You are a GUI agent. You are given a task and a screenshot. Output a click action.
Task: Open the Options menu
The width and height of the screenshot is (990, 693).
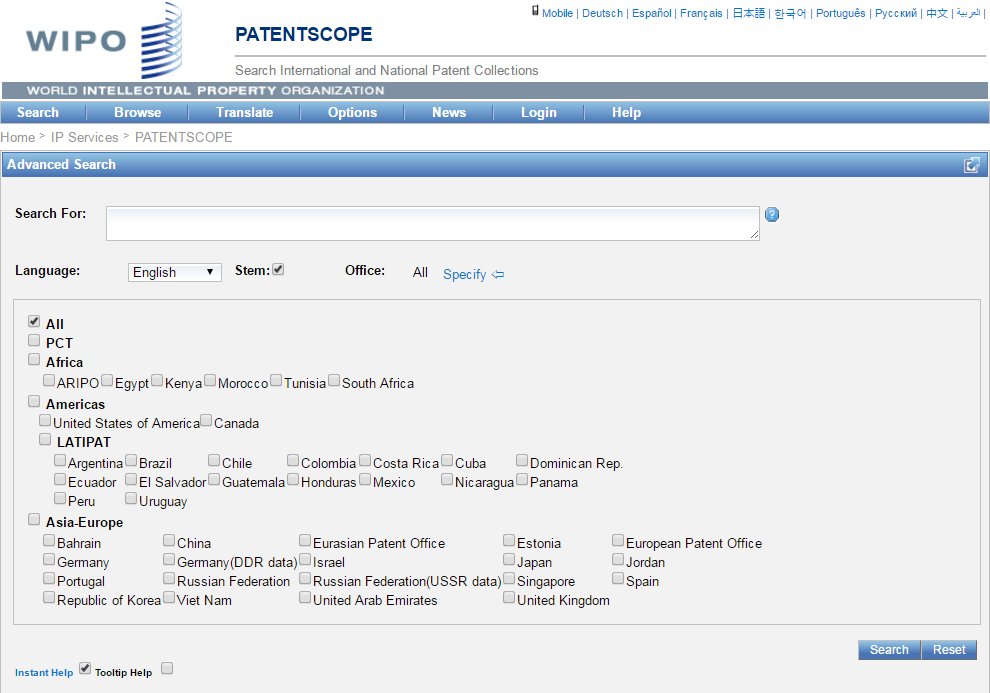click(x=352, y=112)
